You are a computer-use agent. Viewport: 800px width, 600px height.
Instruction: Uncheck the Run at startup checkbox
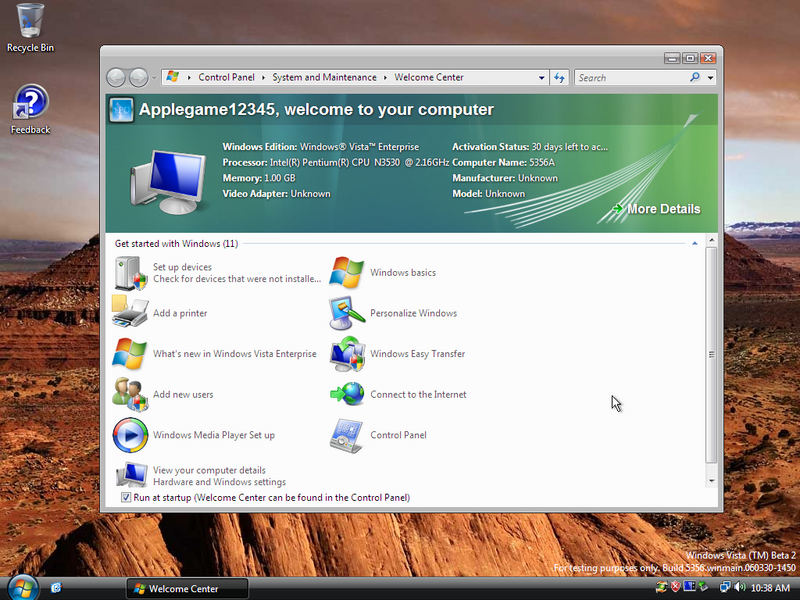tap(126, 497)
